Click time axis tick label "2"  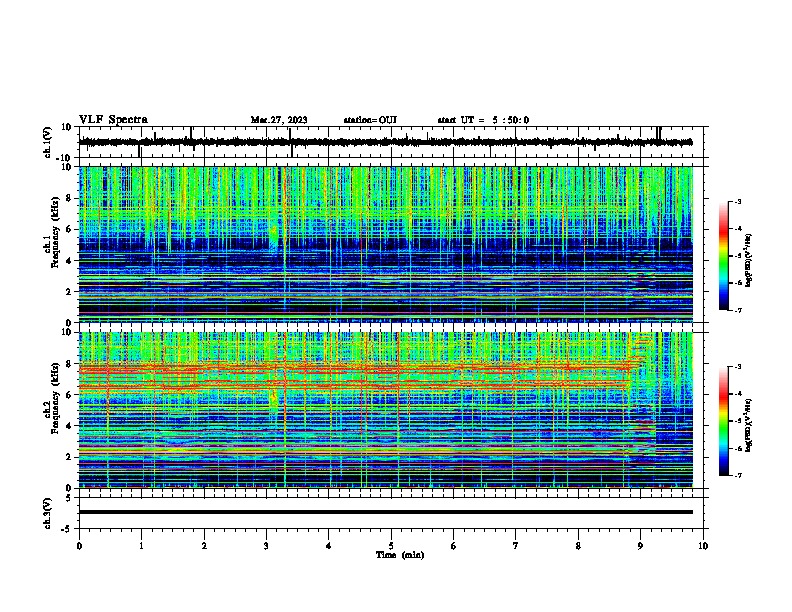(204, 546)
